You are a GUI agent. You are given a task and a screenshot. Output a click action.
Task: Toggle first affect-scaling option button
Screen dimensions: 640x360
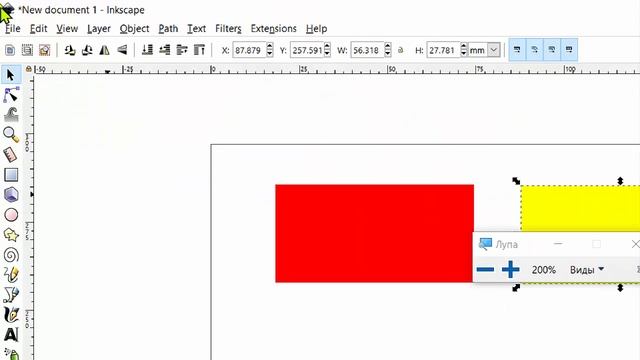pos(517,50)
